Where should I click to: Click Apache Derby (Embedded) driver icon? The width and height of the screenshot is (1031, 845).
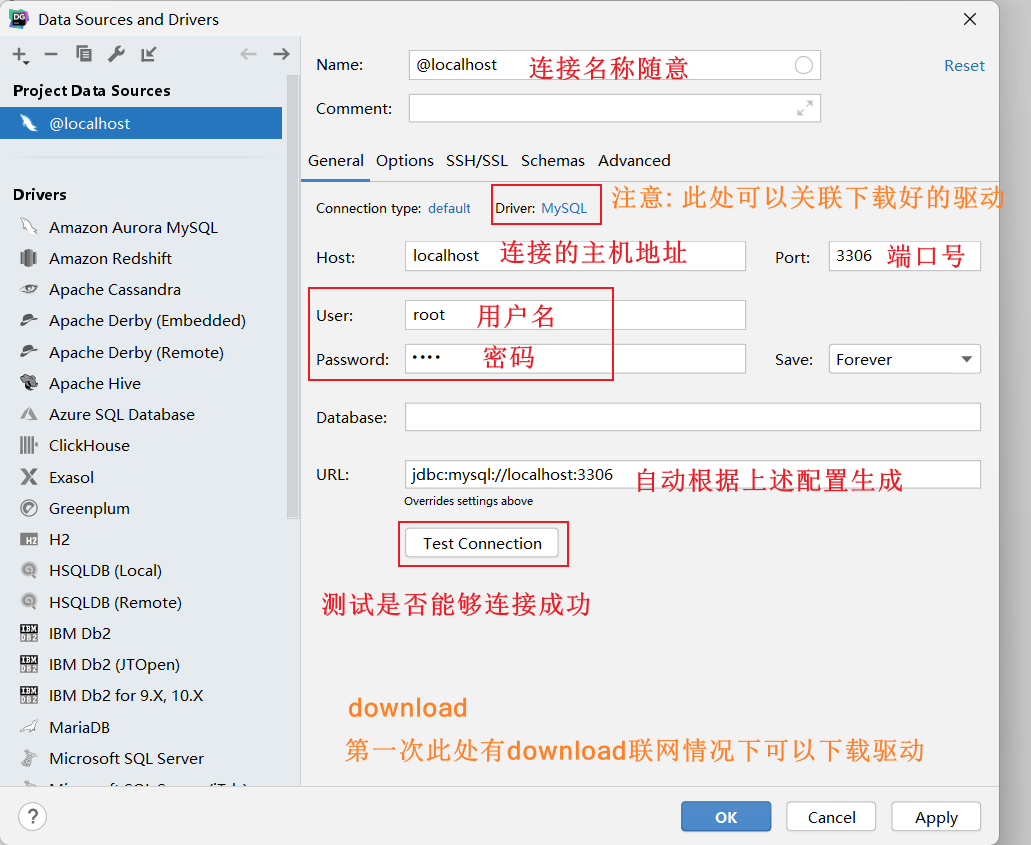pos(29,320)
